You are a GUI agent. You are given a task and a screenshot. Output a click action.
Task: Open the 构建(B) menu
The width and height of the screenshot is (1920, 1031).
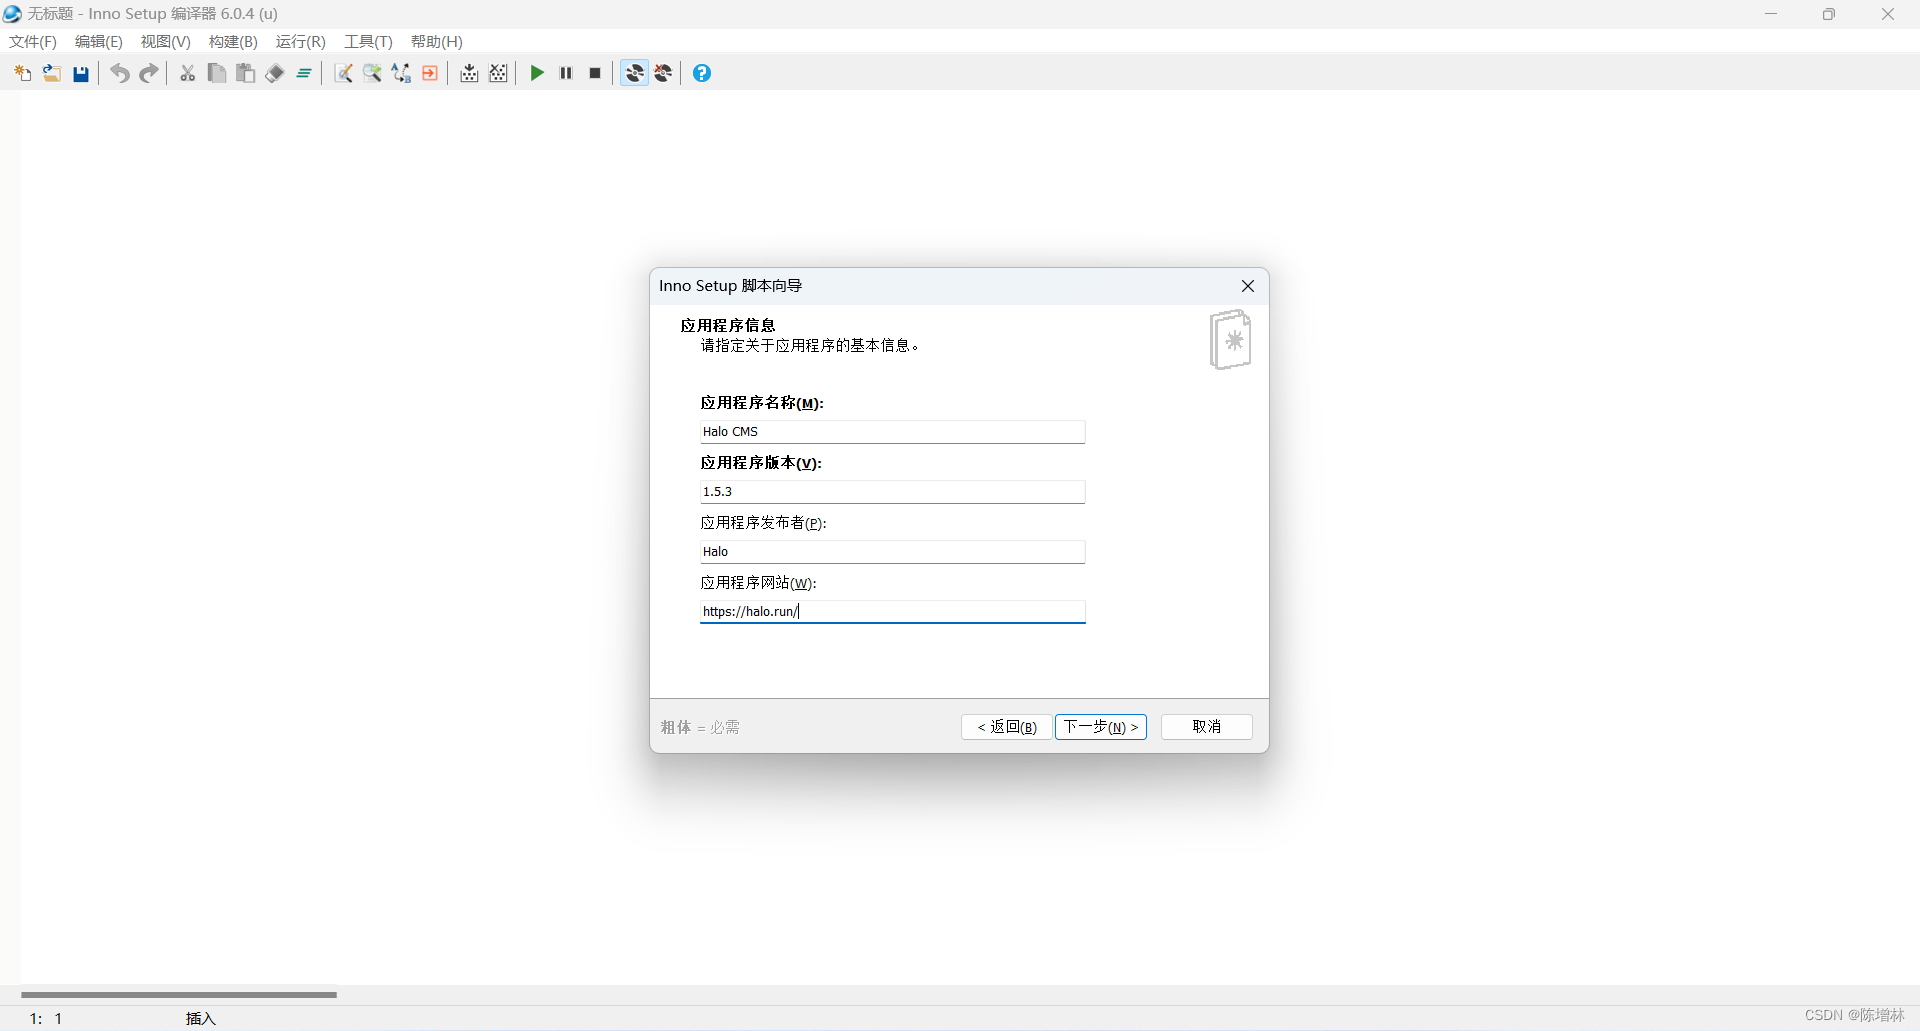tap(233, 42)
